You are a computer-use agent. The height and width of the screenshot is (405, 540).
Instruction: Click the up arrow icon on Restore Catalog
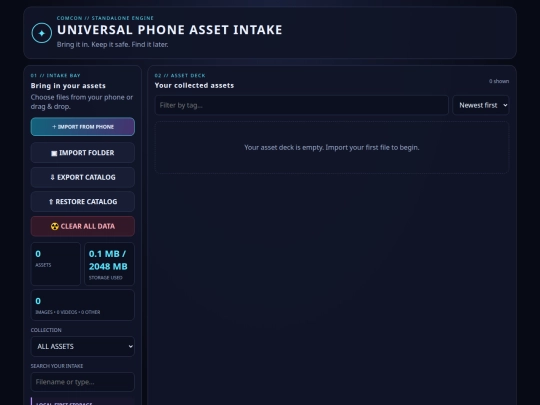tap(51, 202)
